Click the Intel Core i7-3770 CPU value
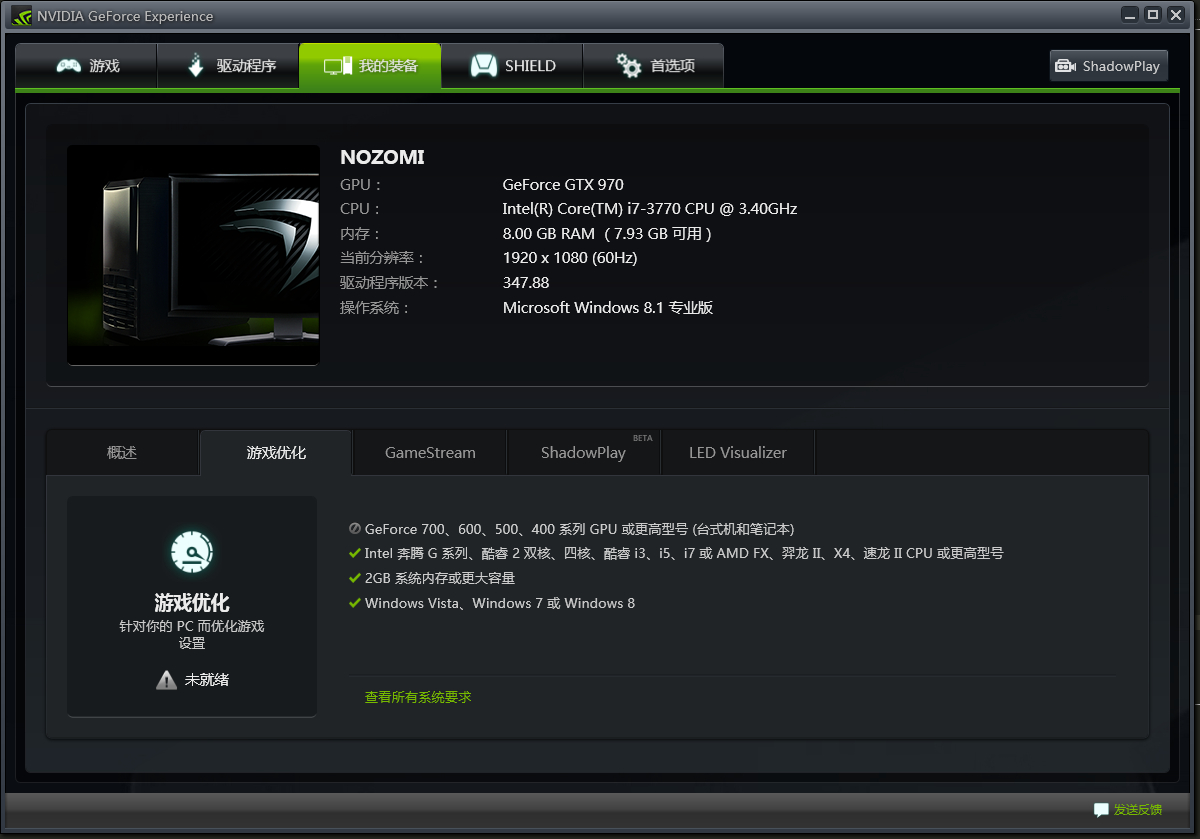1200x839 pixels. [650, 209]
